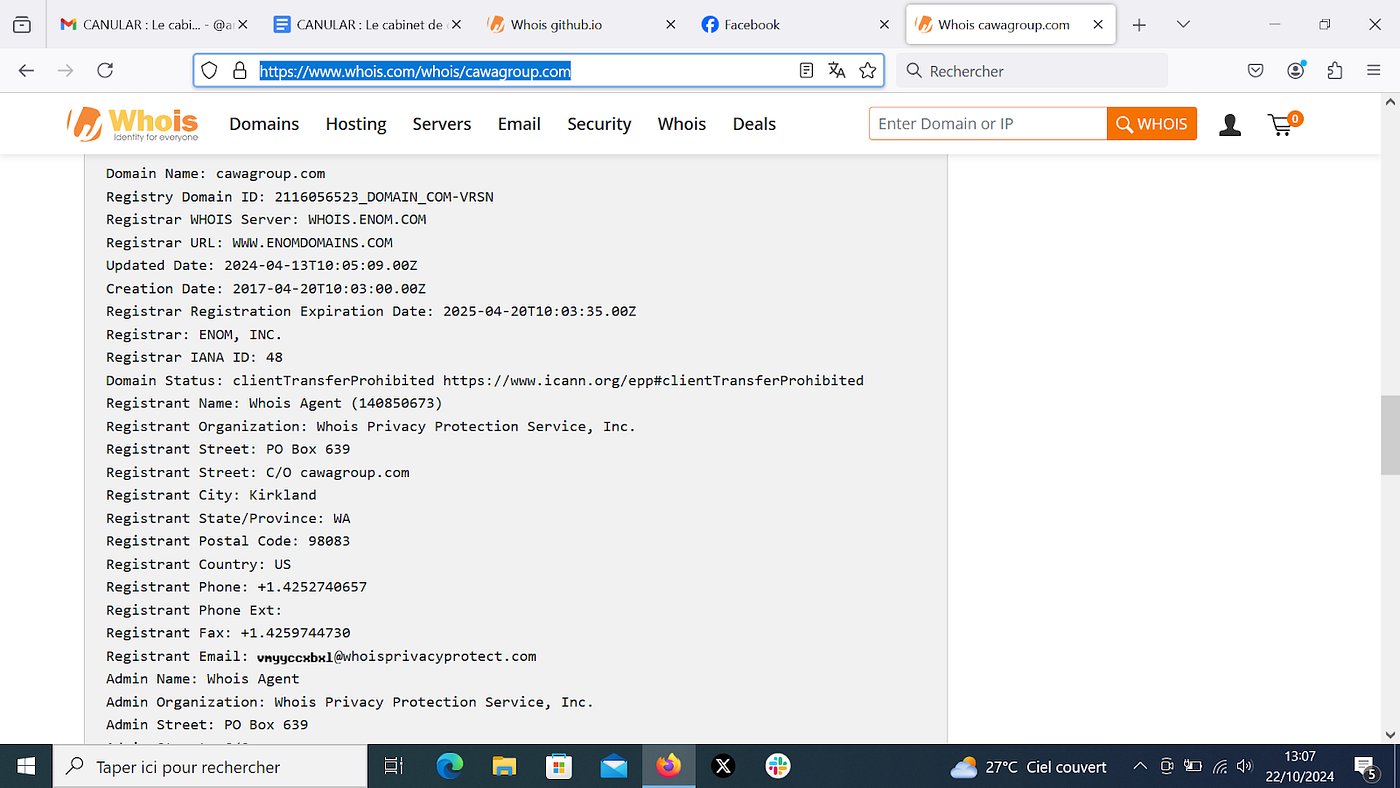Viewport: 1400px width, 788px height.
Task: Close the Whois cawagroup.com tab
Action: [x=1098, y=25]
